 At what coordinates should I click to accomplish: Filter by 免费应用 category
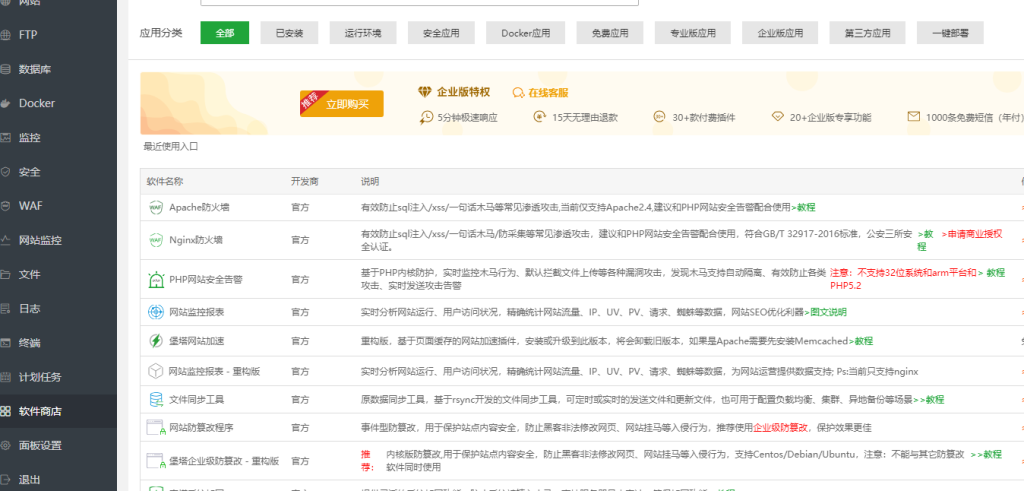[610, 33]
